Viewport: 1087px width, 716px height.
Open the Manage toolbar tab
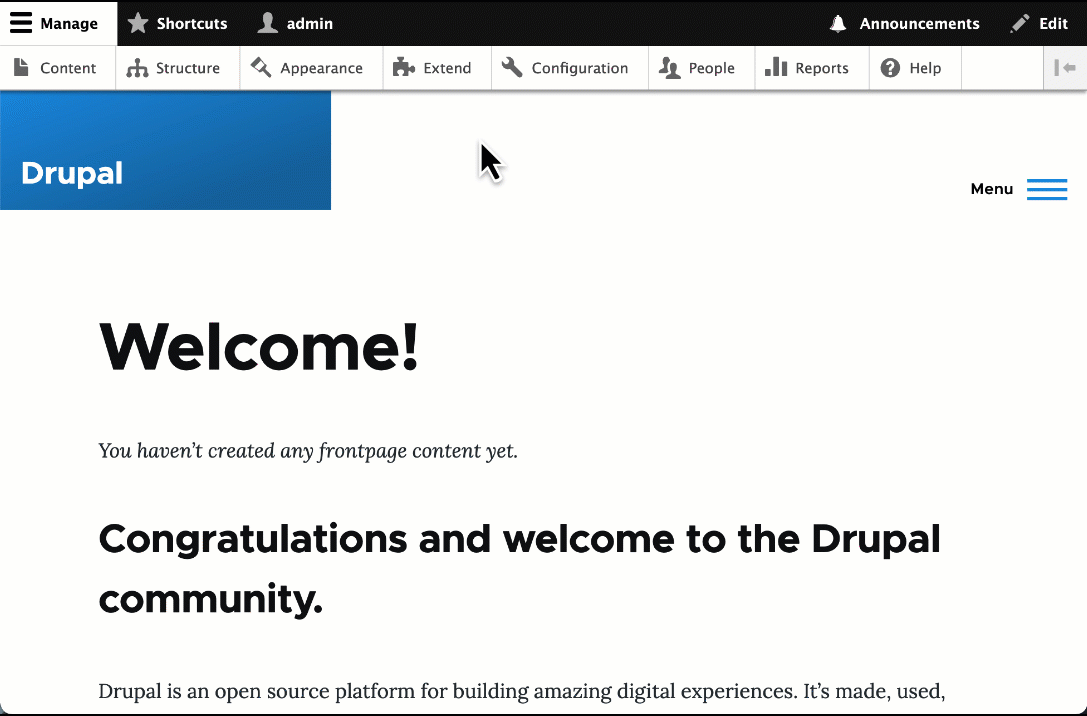(59, 23)
